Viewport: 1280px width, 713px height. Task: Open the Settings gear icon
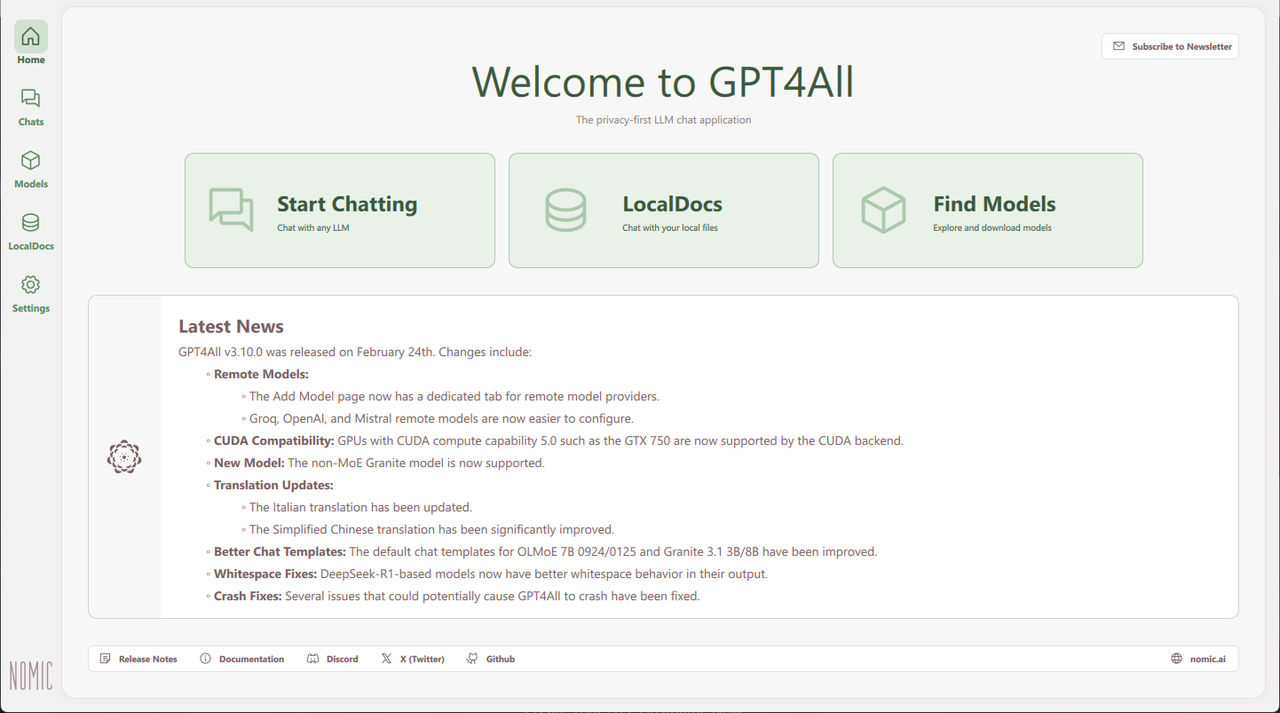pyautogui.click(x=31, y=285)
